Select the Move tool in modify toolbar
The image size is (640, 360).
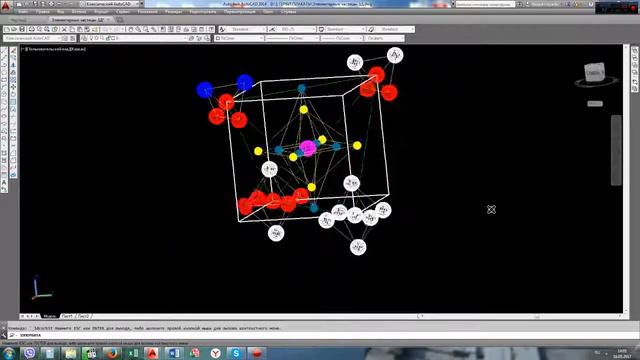pos(13,87)
